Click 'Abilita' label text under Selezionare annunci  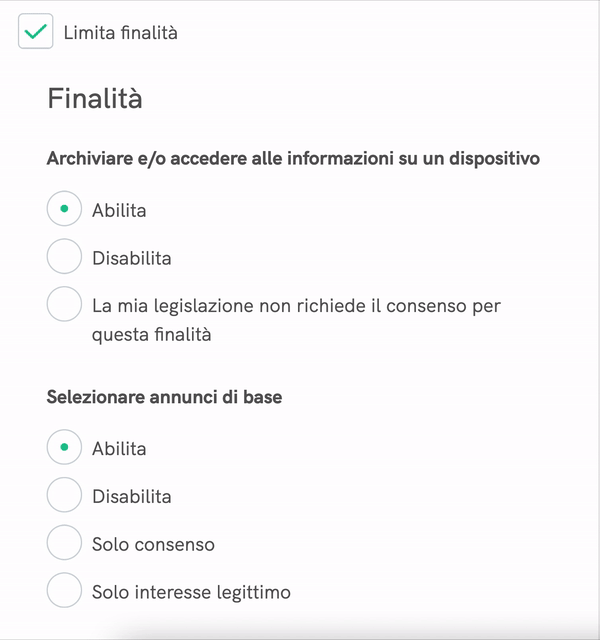[x=119, y=448]
